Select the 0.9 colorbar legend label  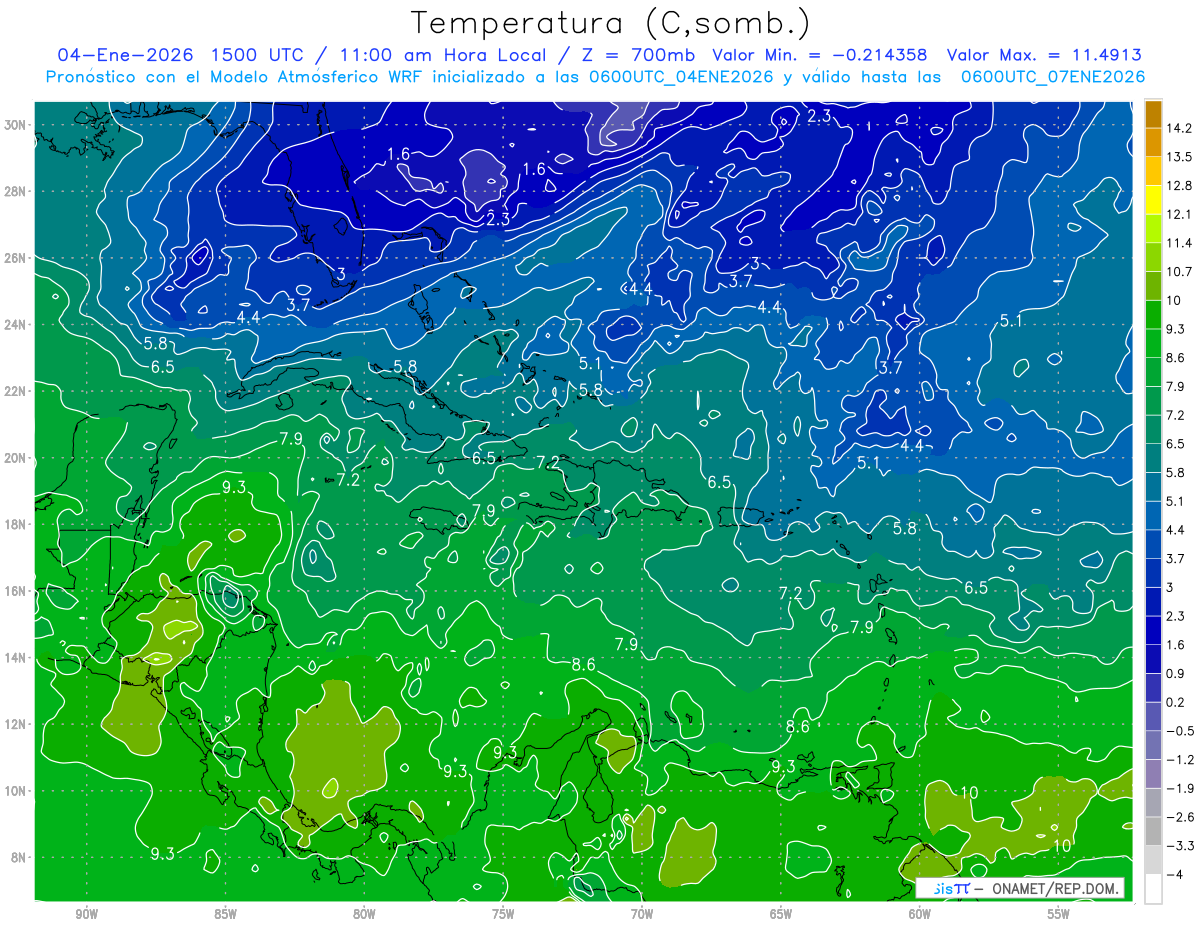[x=1175, y=673]
